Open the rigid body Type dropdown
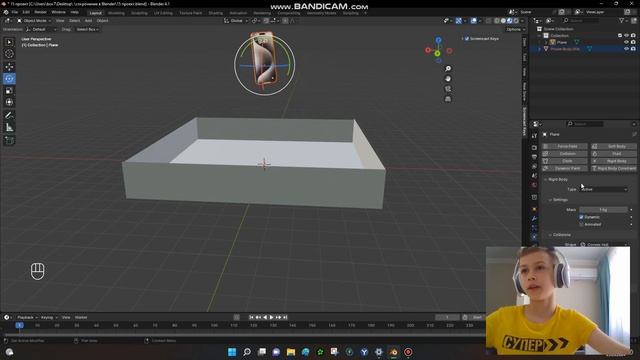This screenshot has height=360, width=640. click(604, 189)
